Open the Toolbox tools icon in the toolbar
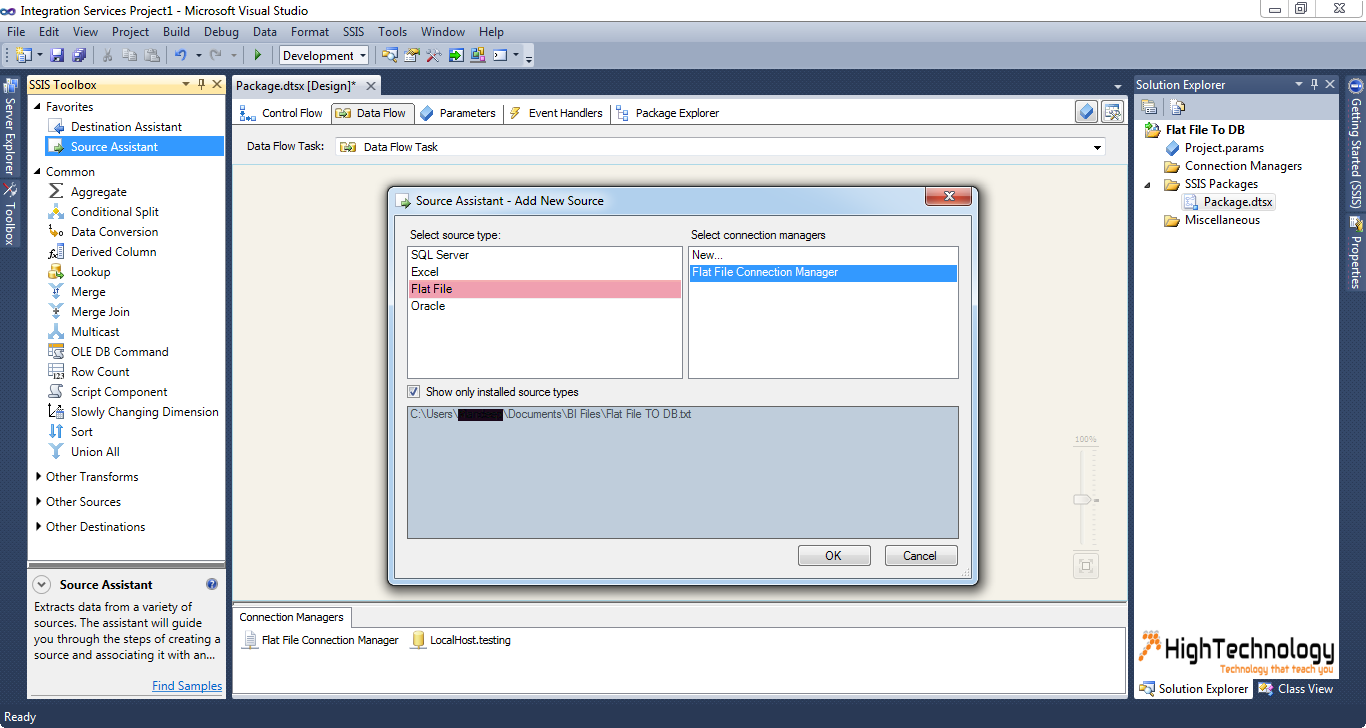 pos(434,55)
